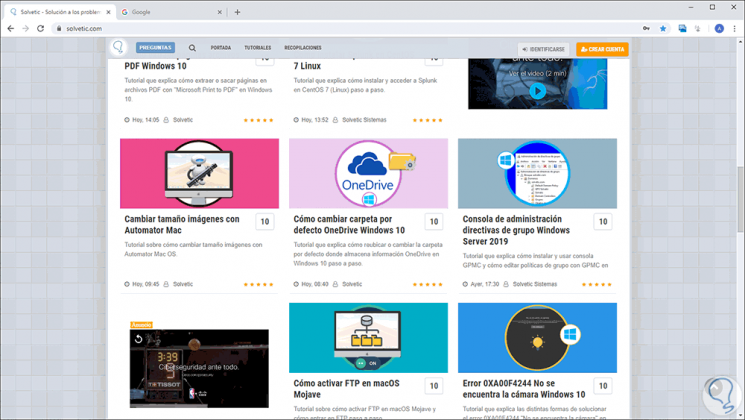The image size is (745, 420).
Task: Click the score 10 badge on Automator card
Action: click(265, 221)
